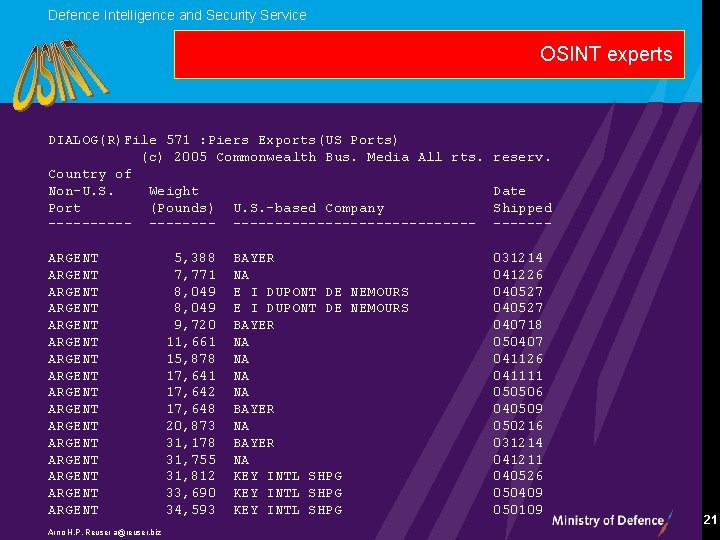
Task: Select date shipped 041126
Action: (x=518, y=359)
